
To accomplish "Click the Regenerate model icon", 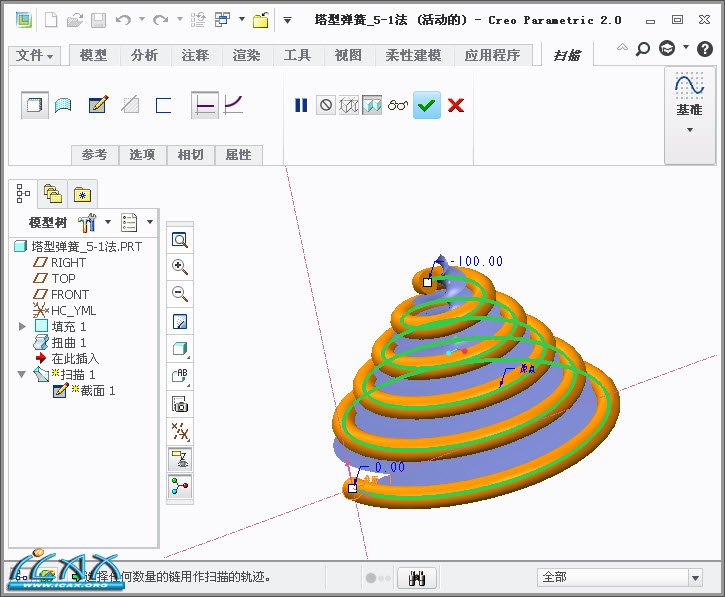I will pos(198,20).
